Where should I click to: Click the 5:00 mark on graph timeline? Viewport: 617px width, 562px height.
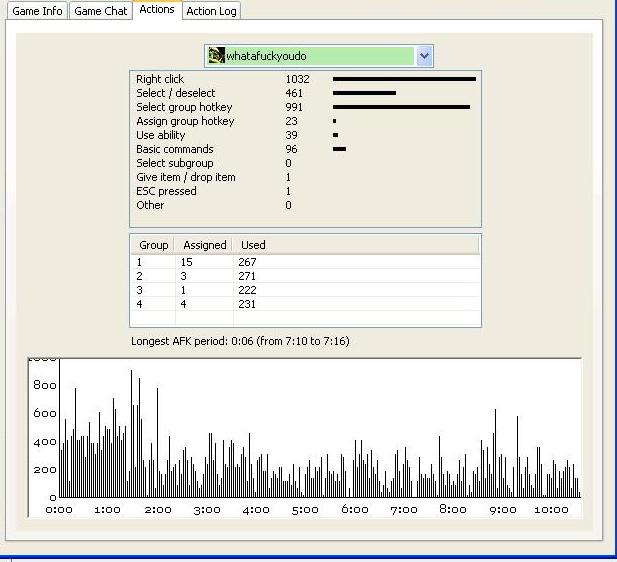pyautogui.click(x=305, y=510)
